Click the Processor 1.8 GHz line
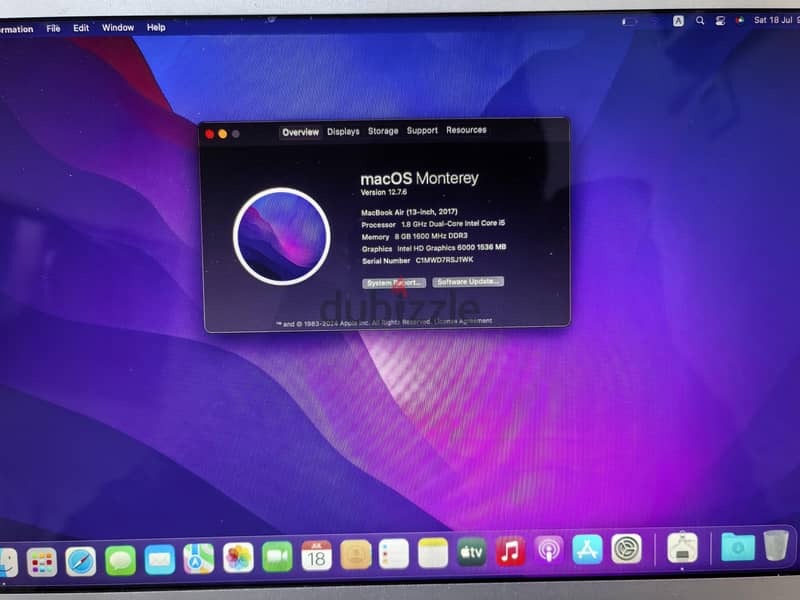800x600 pixels. (x=433, y=224)
